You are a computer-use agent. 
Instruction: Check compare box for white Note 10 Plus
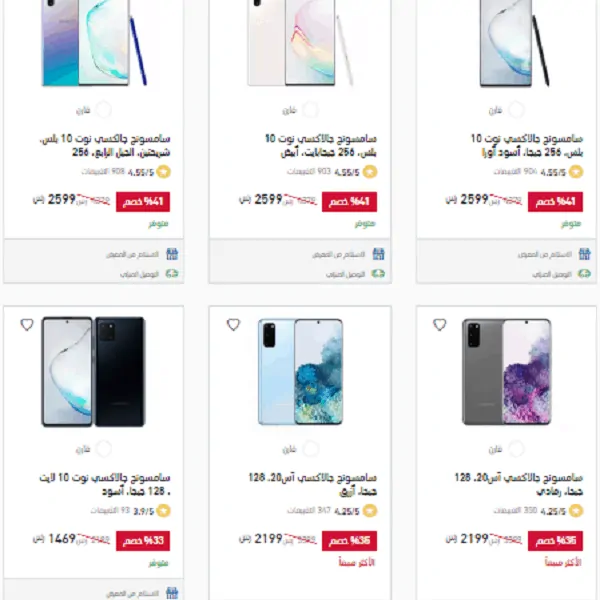pyautogui.click(x=310, y=110)
